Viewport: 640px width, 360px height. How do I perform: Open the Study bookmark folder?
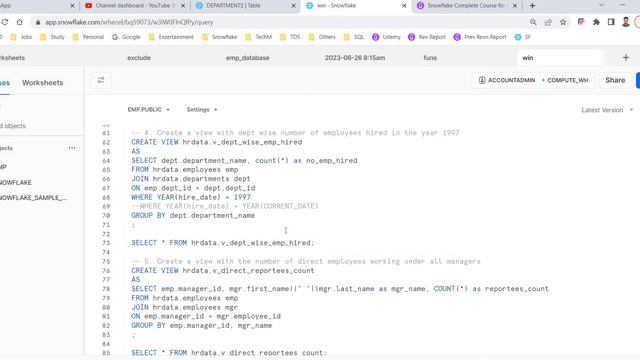(x=52, y=37)
